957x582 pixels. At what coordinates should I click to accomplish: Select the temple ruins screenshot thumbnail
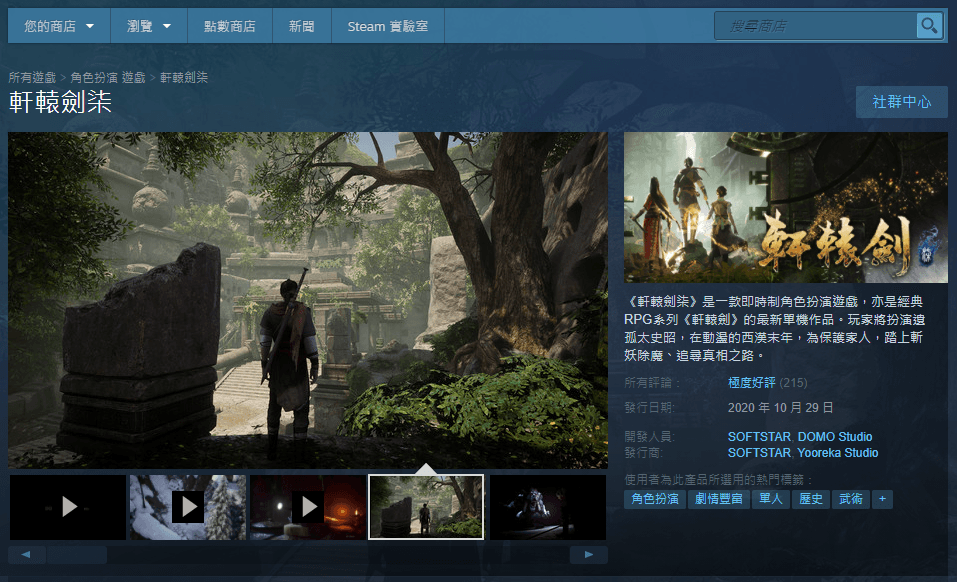pyautogui.click(x=426, y=507)
